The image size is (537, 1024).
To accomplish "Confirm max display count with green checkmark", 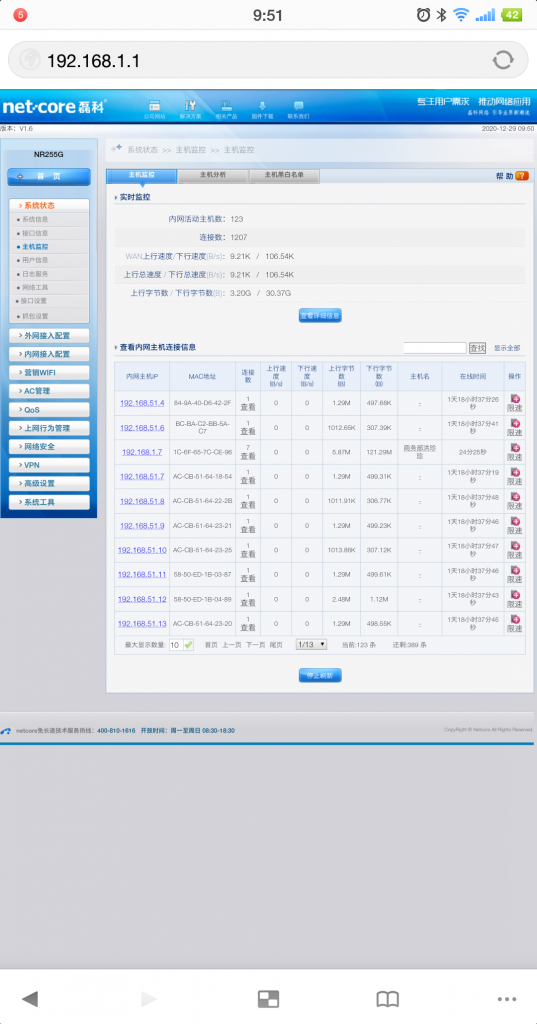I will click(189, 645).
